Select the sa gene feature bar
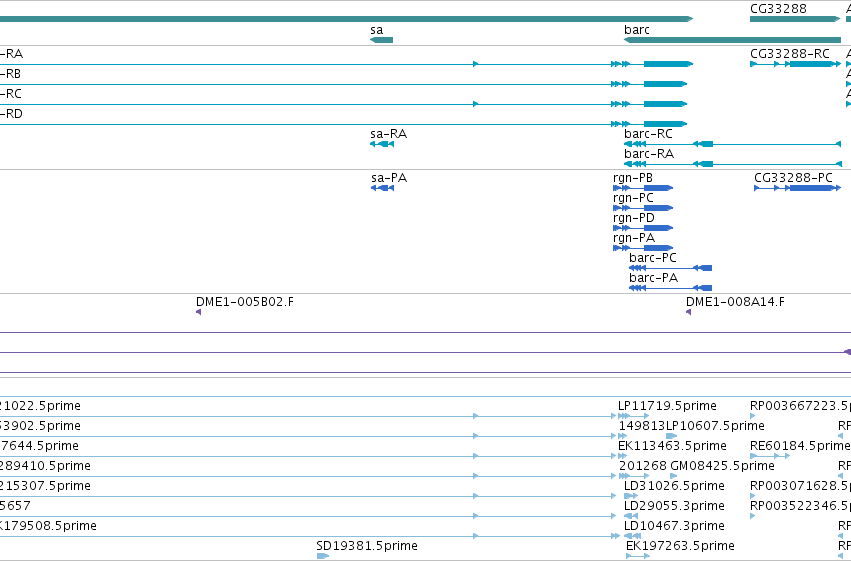Screen dimensions: 851x561 tap(381, 40)
